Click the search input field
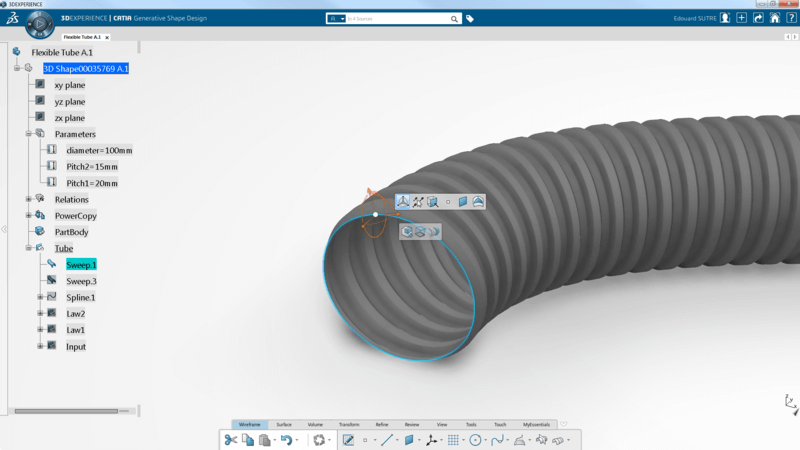Screen dimensions: 800x450 point(397,19)
